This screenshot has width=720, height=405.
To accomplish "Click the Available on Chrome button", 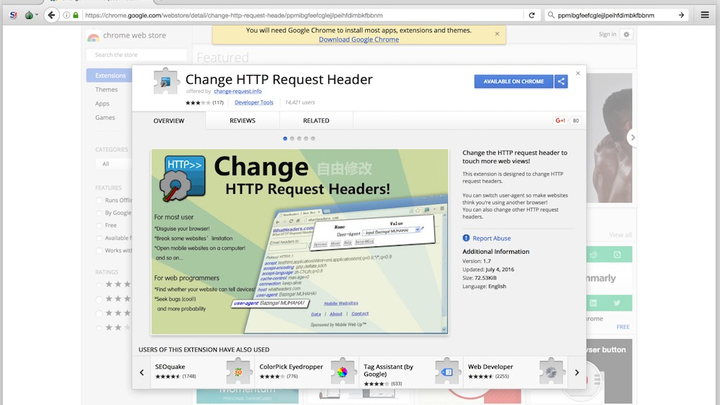I will point(513,81).
